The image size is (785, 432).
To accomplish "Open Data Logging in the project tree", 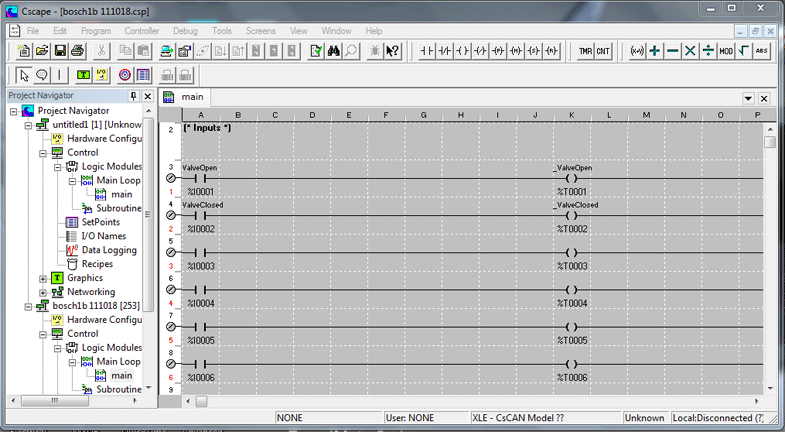I will 108,250.
